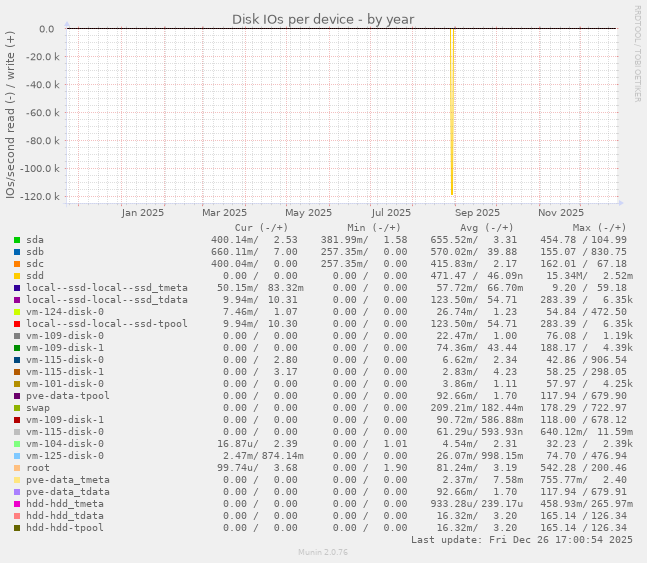Screen dimensions: 647x563
Task: Click the pve-data_tdata legend color square
Action: click(x=17, y=492)
